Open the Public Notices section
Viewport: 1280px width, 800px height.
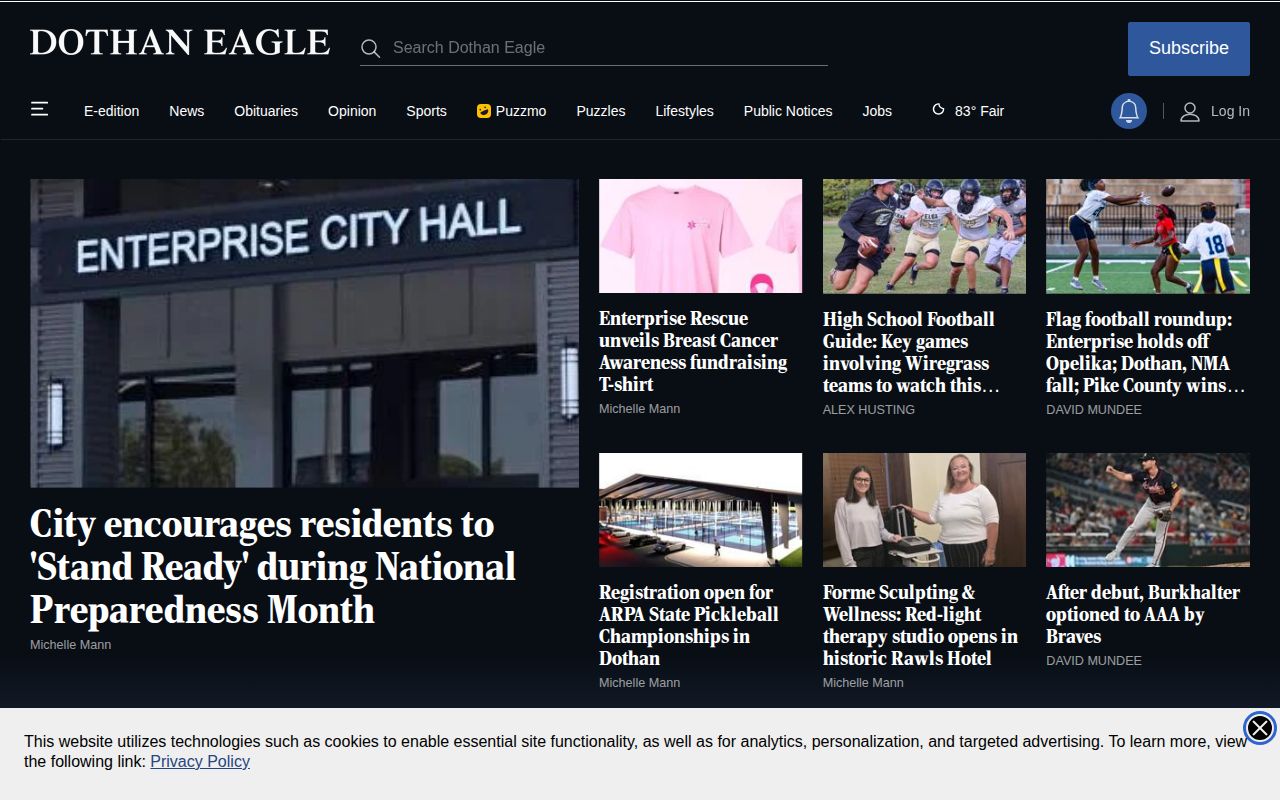[788, 111]
